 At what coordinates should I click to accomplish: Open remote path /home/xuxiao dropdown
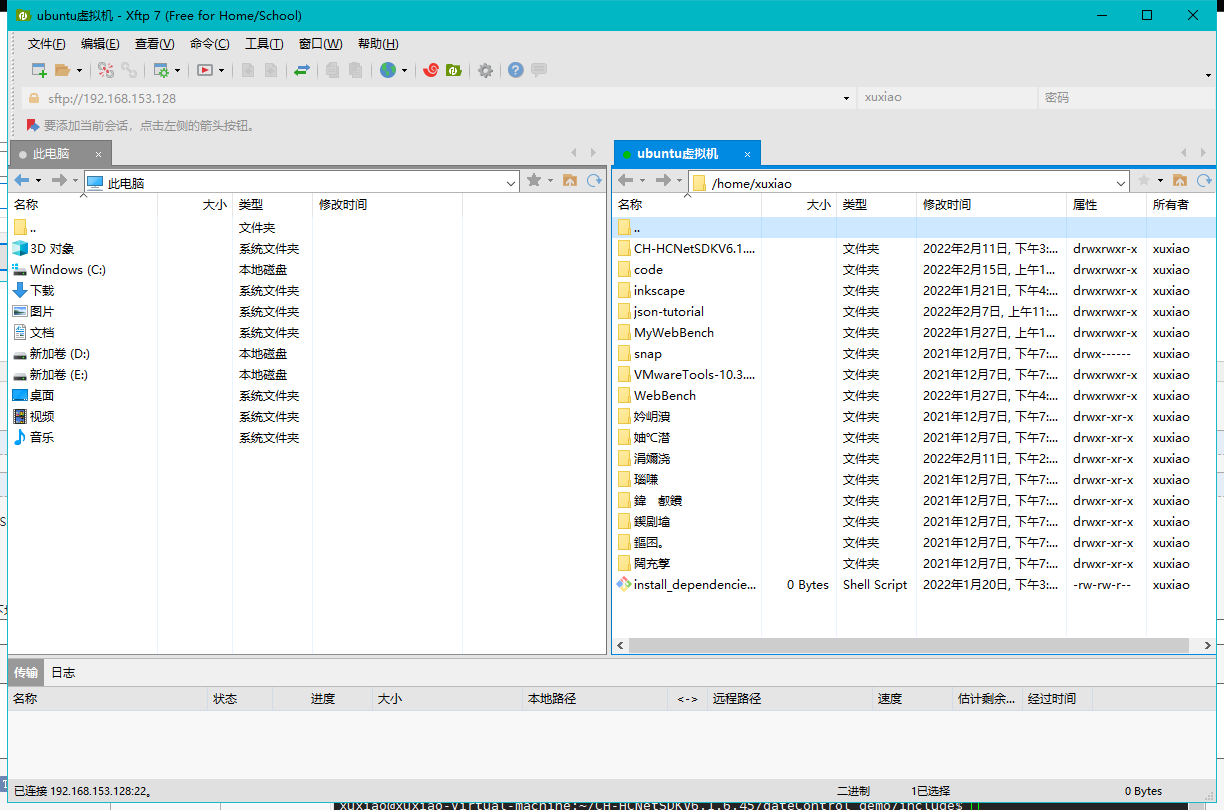[x=1121, y=183]
